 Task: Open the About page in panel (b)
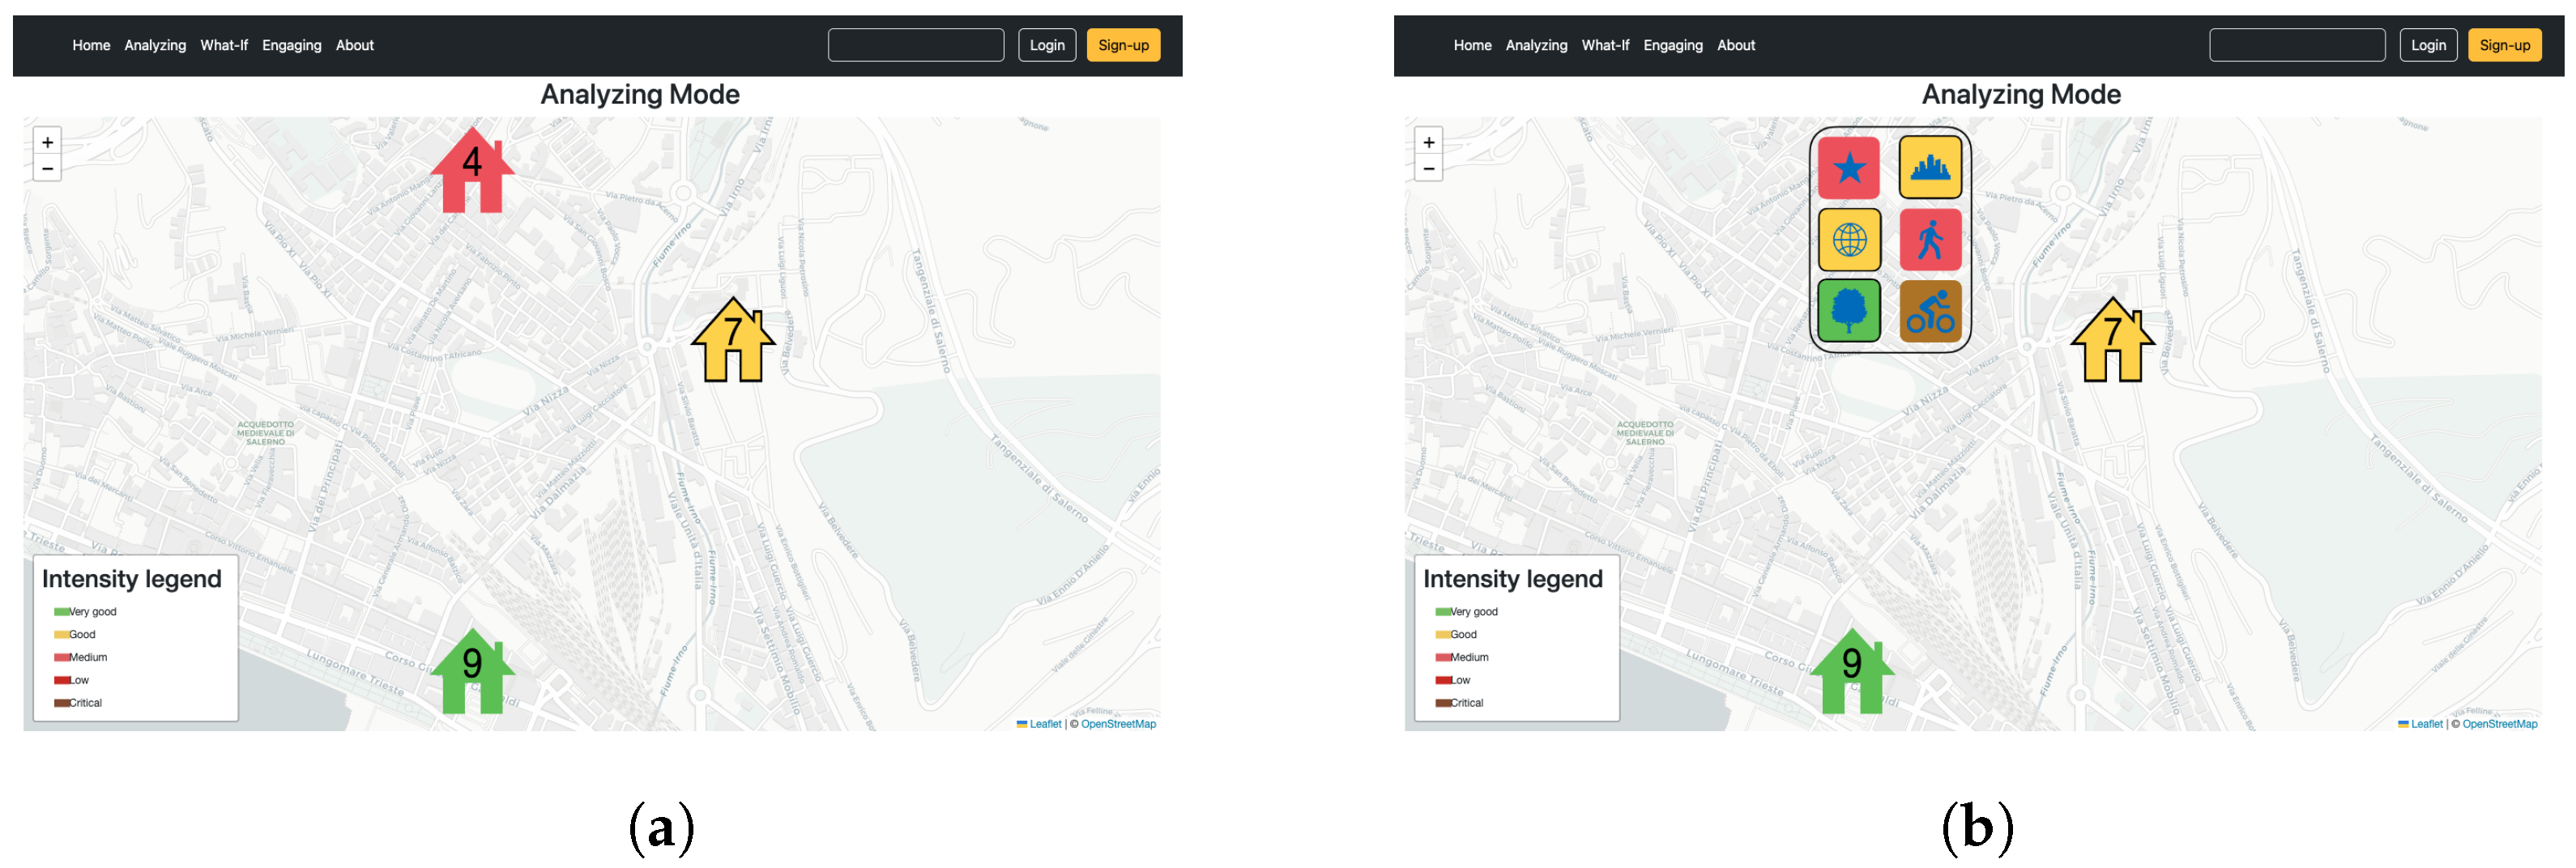(1735, 45)
